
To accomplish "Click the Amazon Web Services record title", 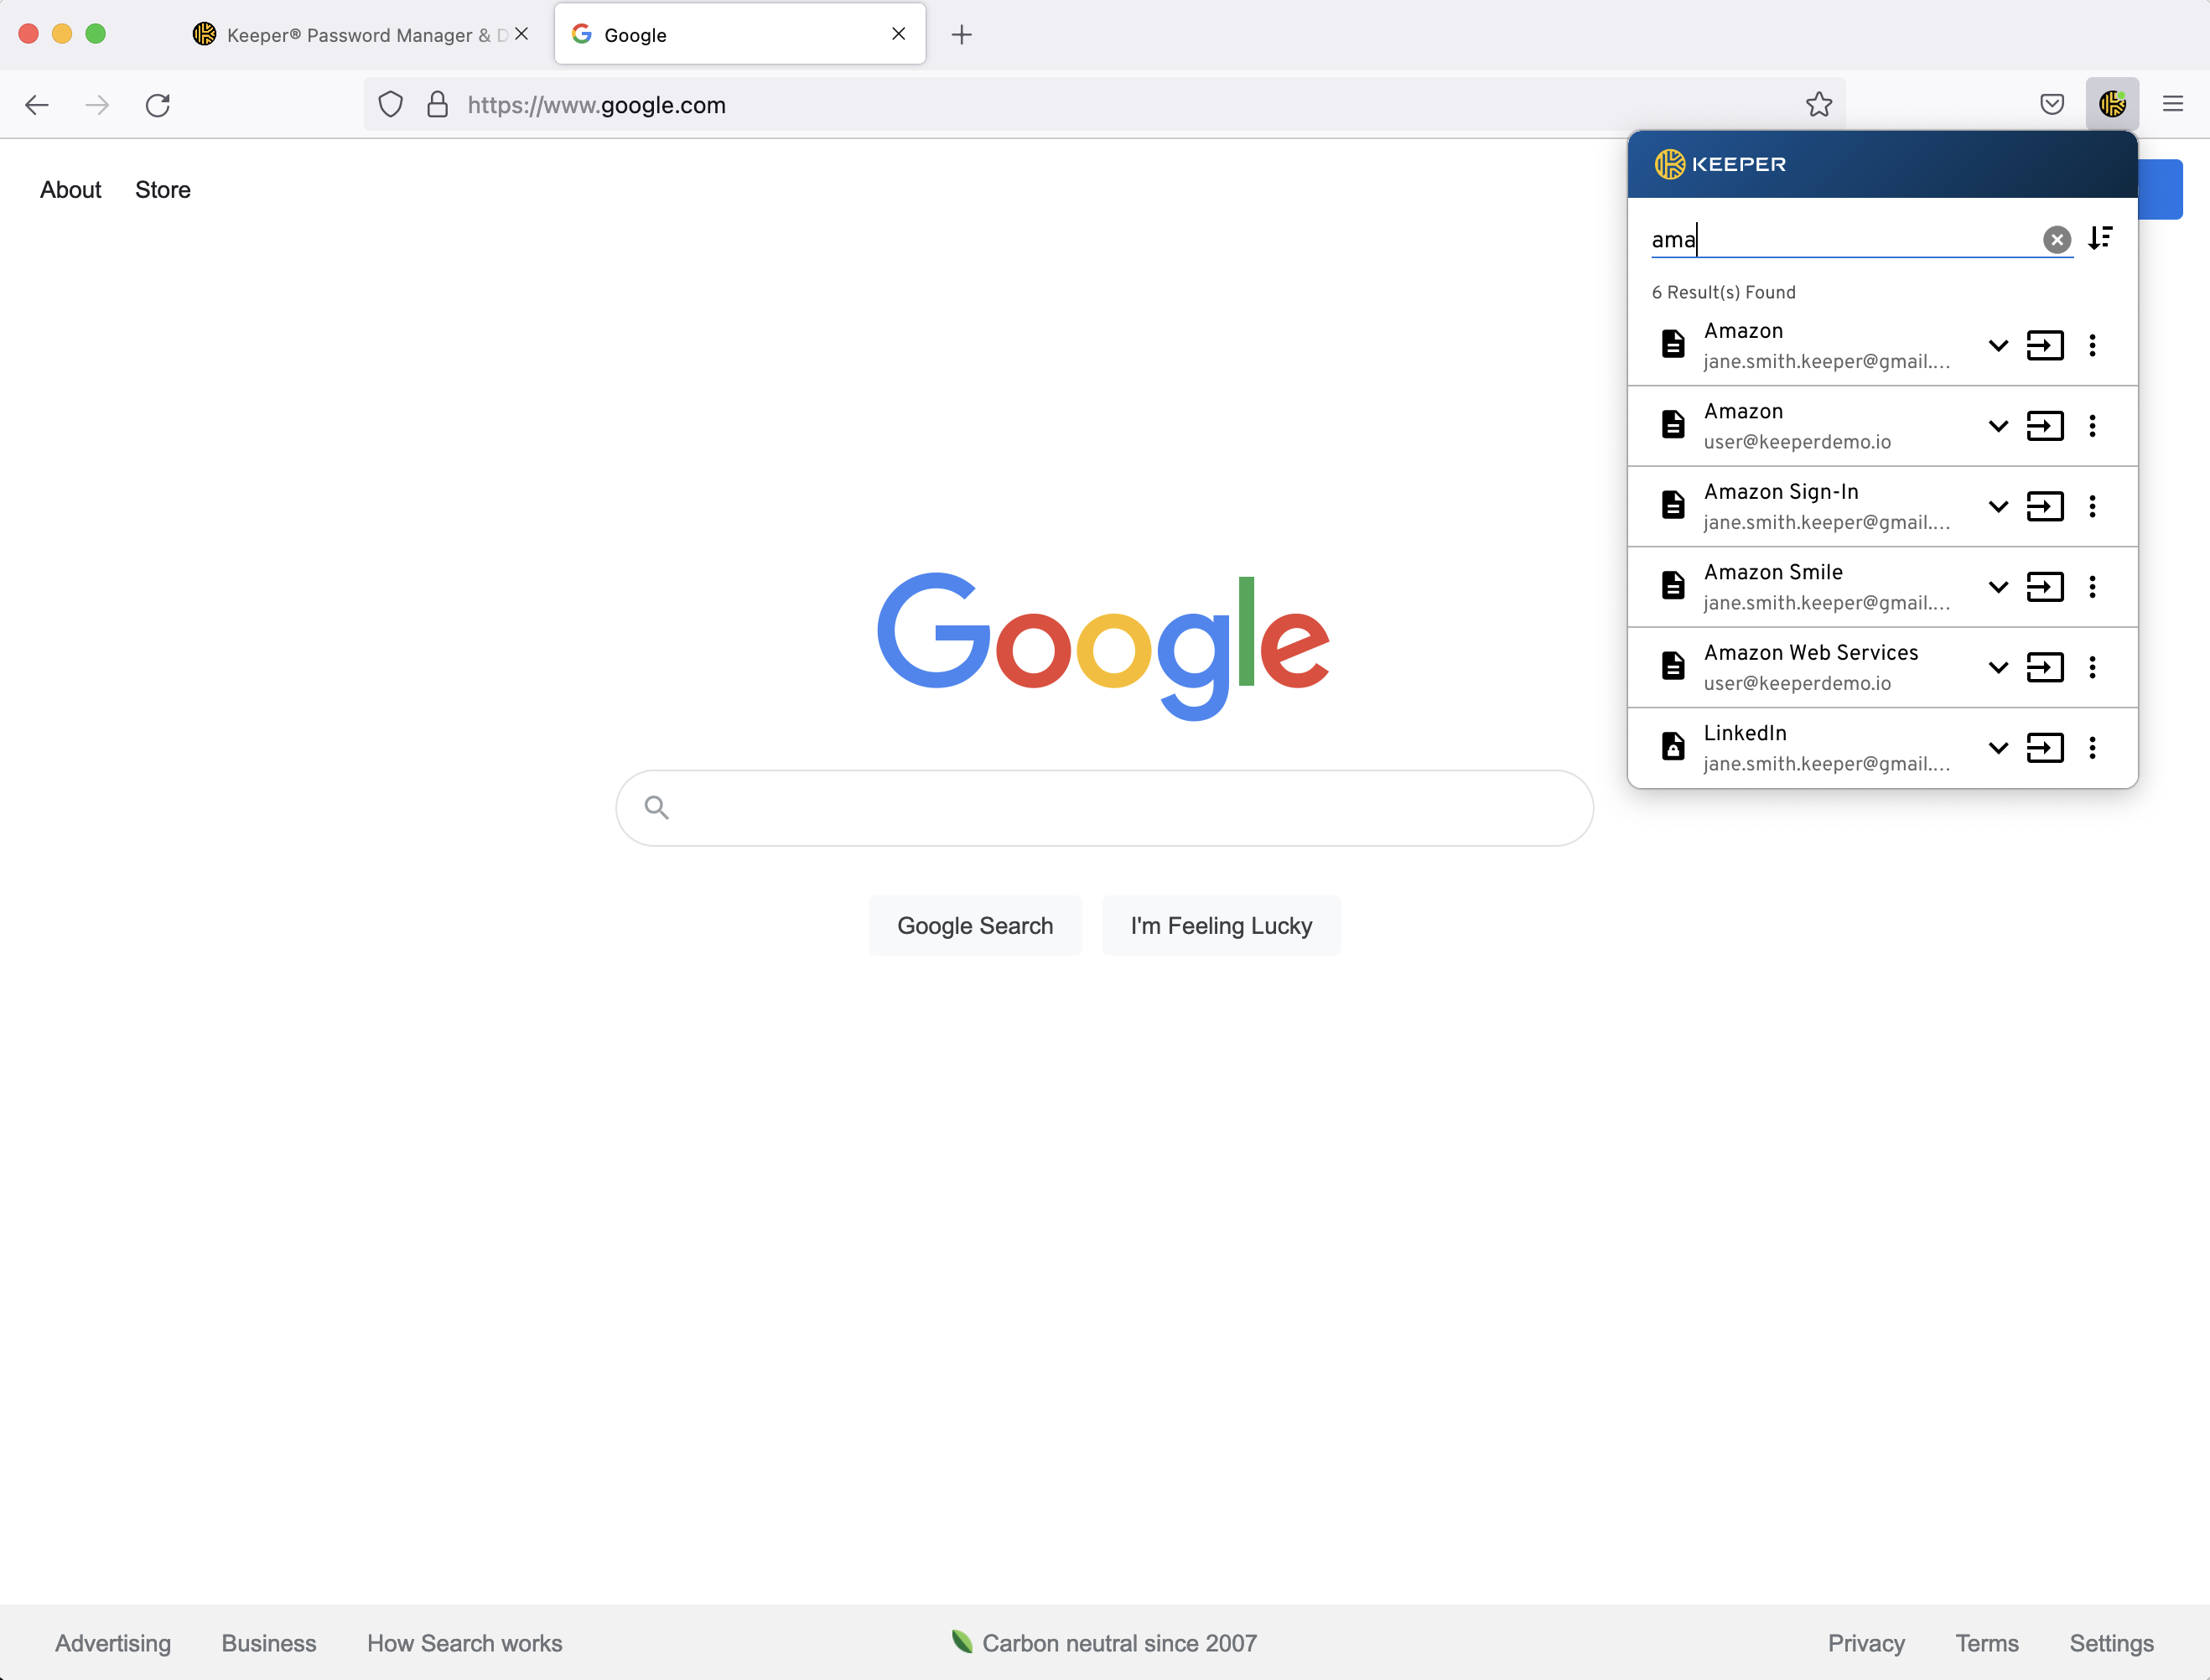I will (1811, 653).
